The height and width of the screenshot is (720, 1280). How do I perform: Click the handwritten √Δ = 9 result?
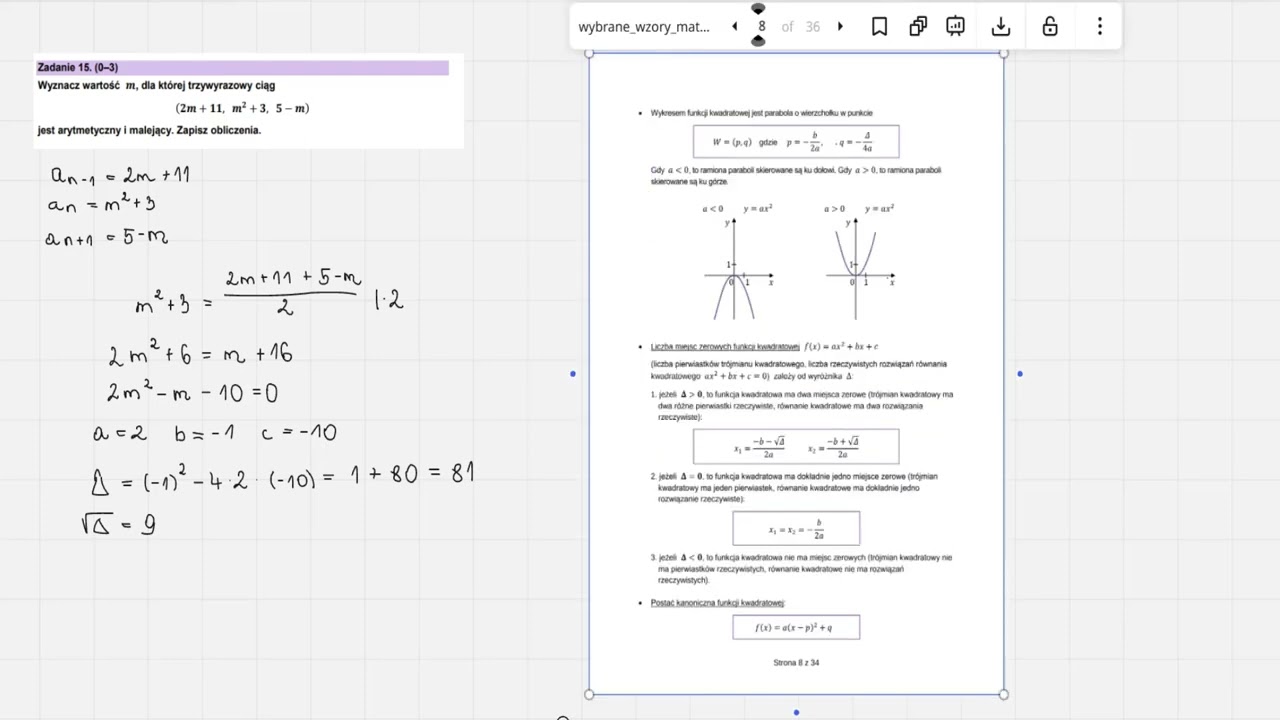click(118, 524)
